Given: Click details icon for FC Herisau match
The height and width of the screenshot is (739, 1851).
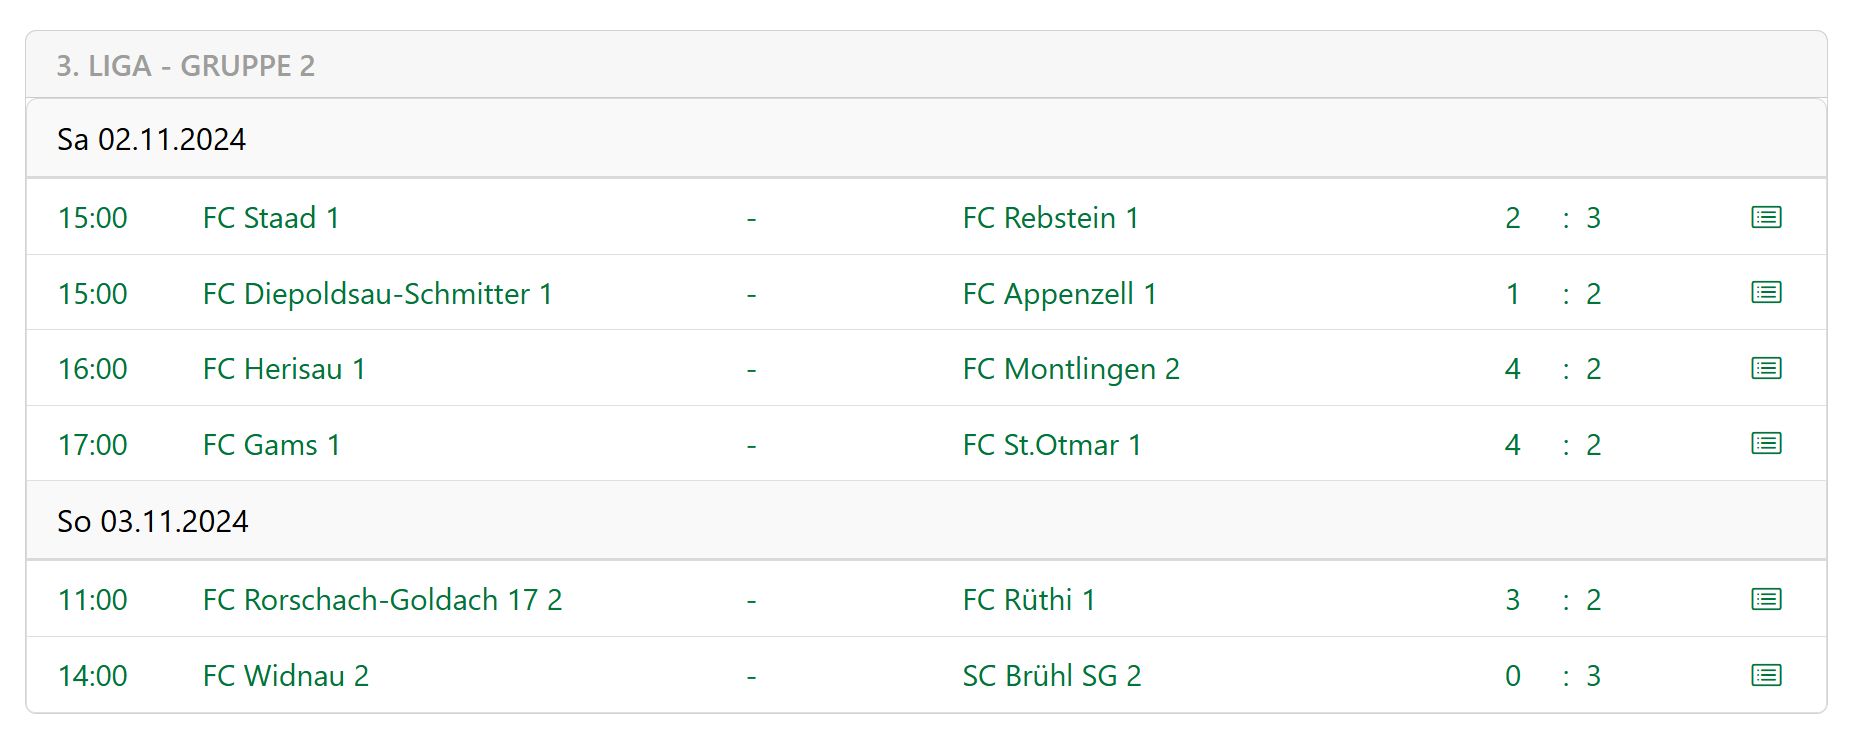Looking at the screenshot, I should (x=1766, y=369).
